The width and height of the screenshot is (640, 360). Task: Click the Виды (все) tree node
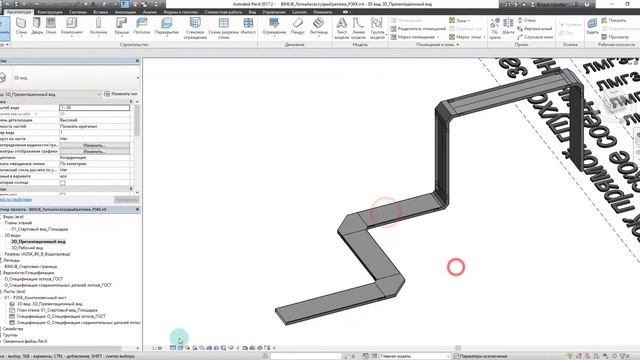(13, 217)
